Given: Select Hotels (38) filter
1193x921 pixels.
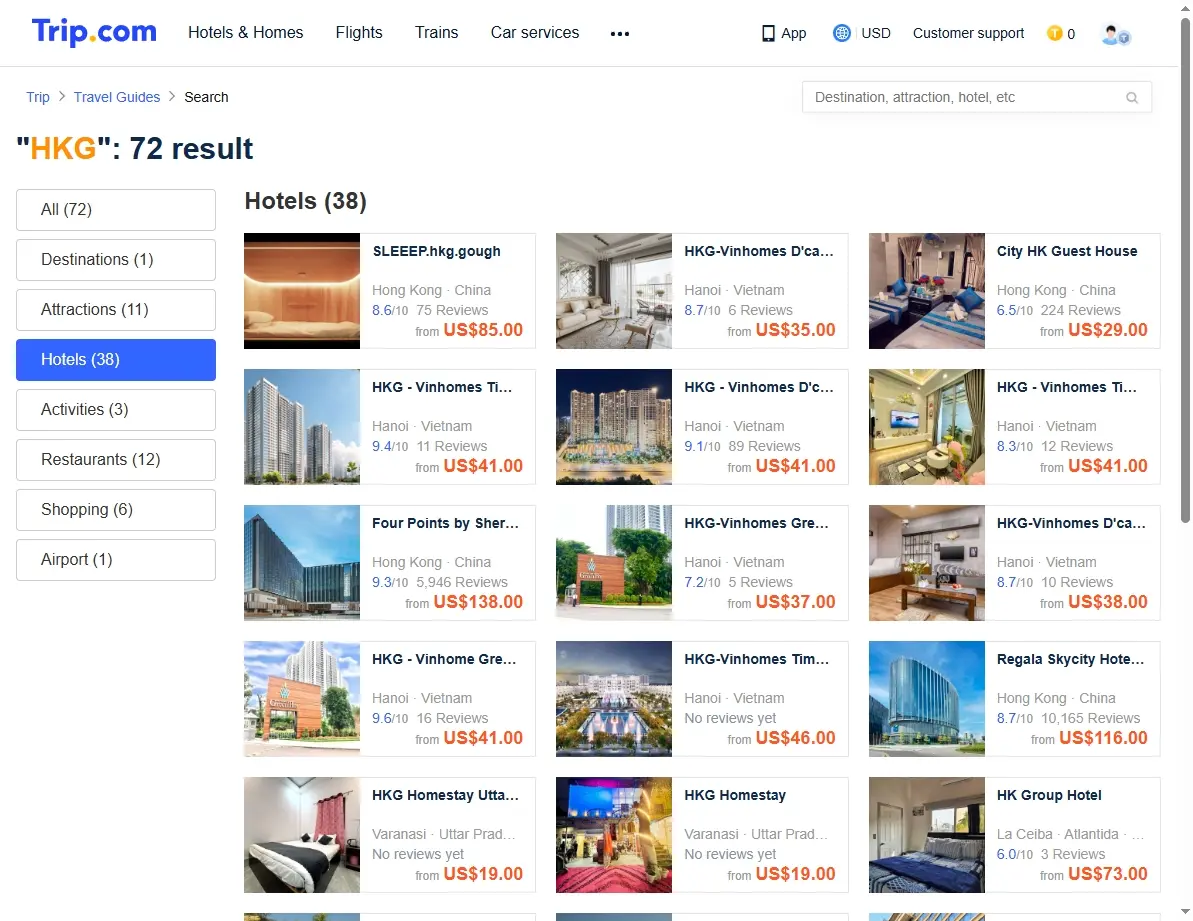Looking at the screenshot, I should point(116,360).
